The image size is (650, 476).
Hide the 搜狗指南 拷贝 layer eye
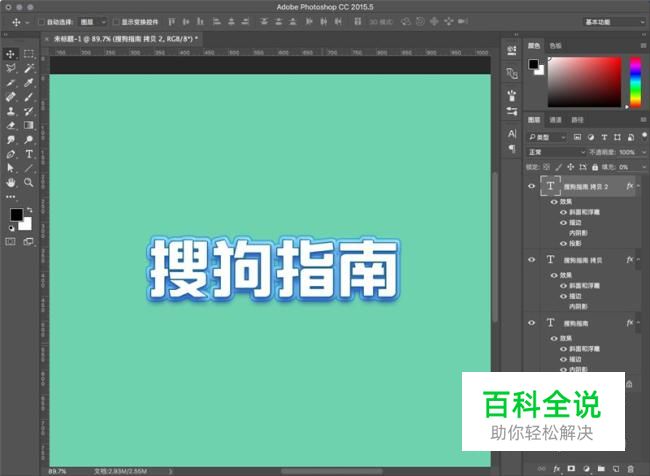(x=531, y=260)
